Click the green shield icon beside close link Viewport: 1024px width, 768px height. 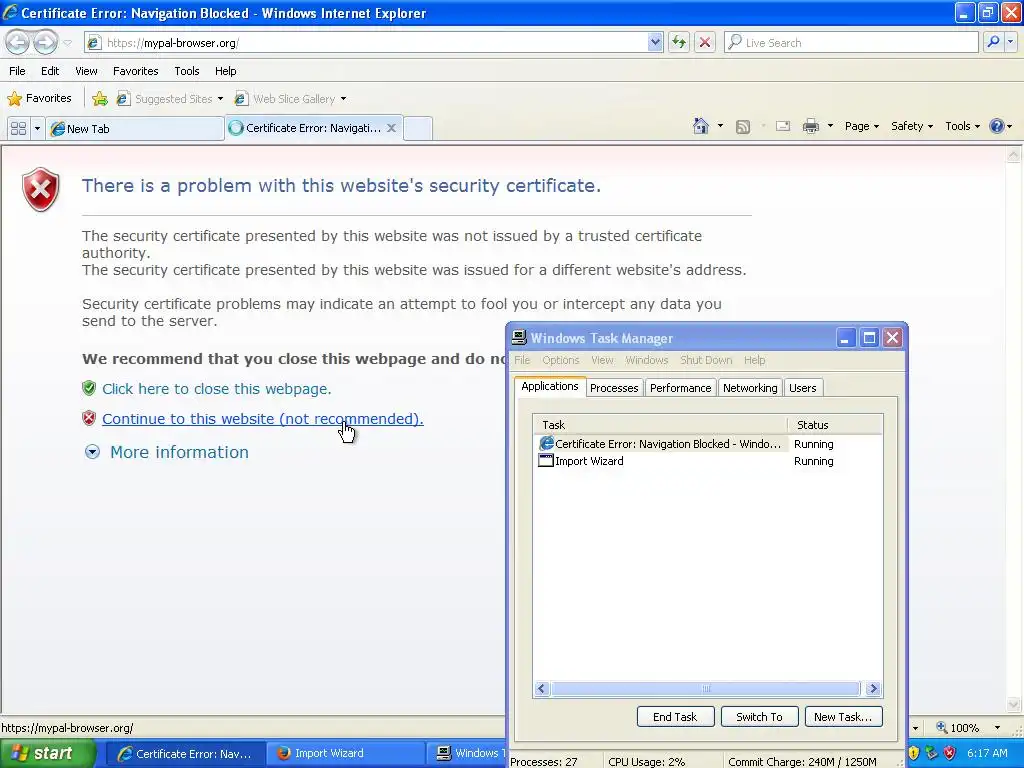tap(89, 388)
